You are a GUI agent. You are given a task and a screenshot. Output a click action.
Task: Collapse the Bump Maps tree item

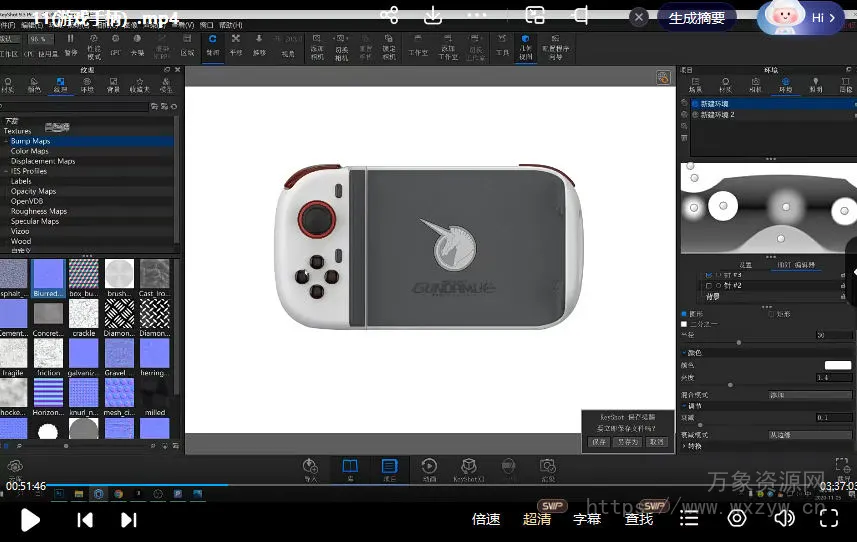click(5, 141)
